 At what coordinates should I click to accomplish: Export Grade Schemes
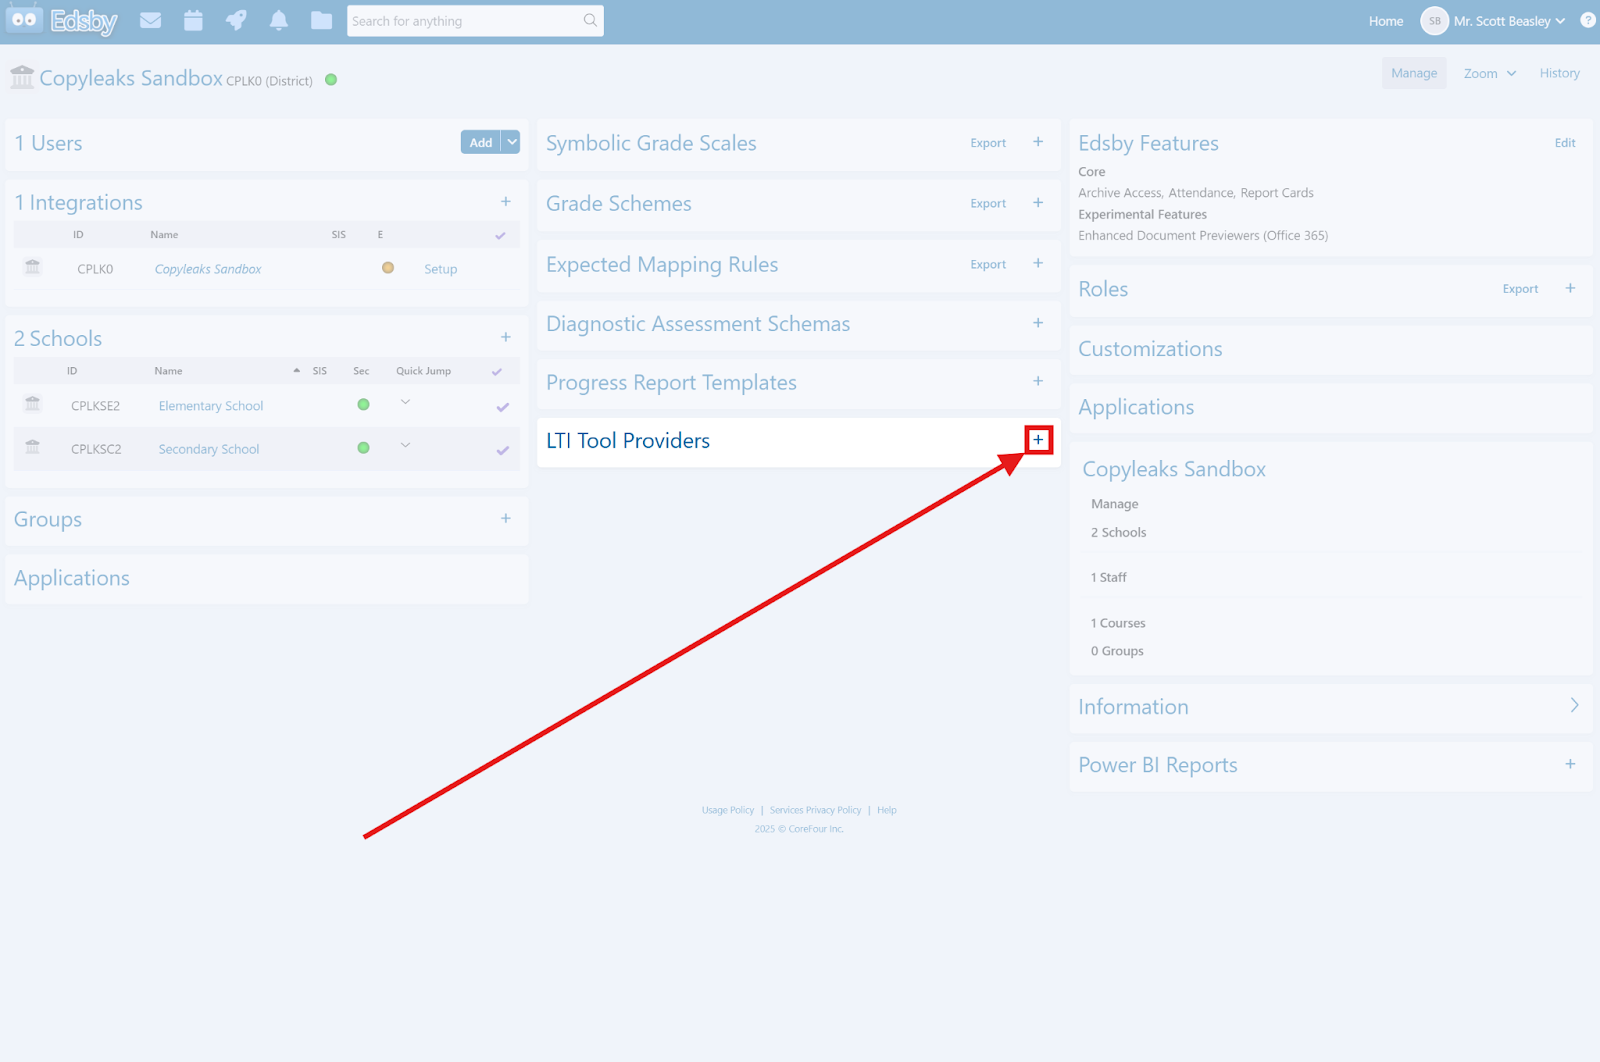988,203
